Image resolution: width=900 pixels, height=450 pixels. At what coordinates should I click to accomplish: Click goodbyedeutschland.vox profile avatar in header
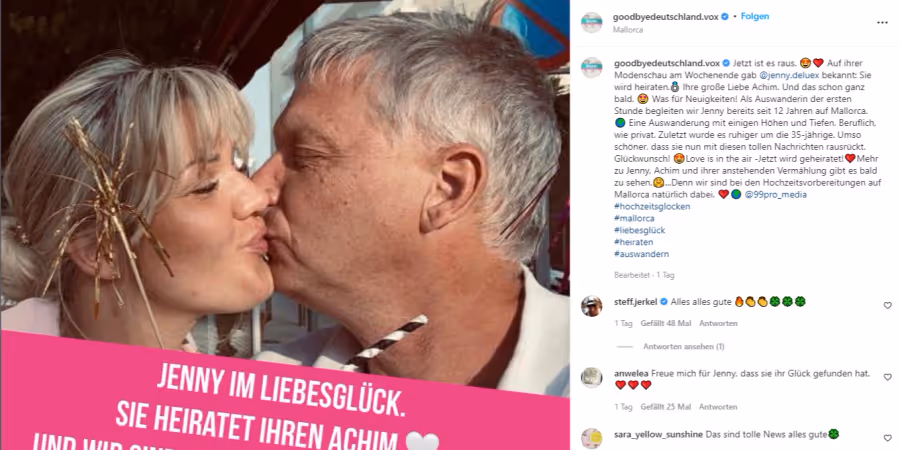click(x=591, y=22)
